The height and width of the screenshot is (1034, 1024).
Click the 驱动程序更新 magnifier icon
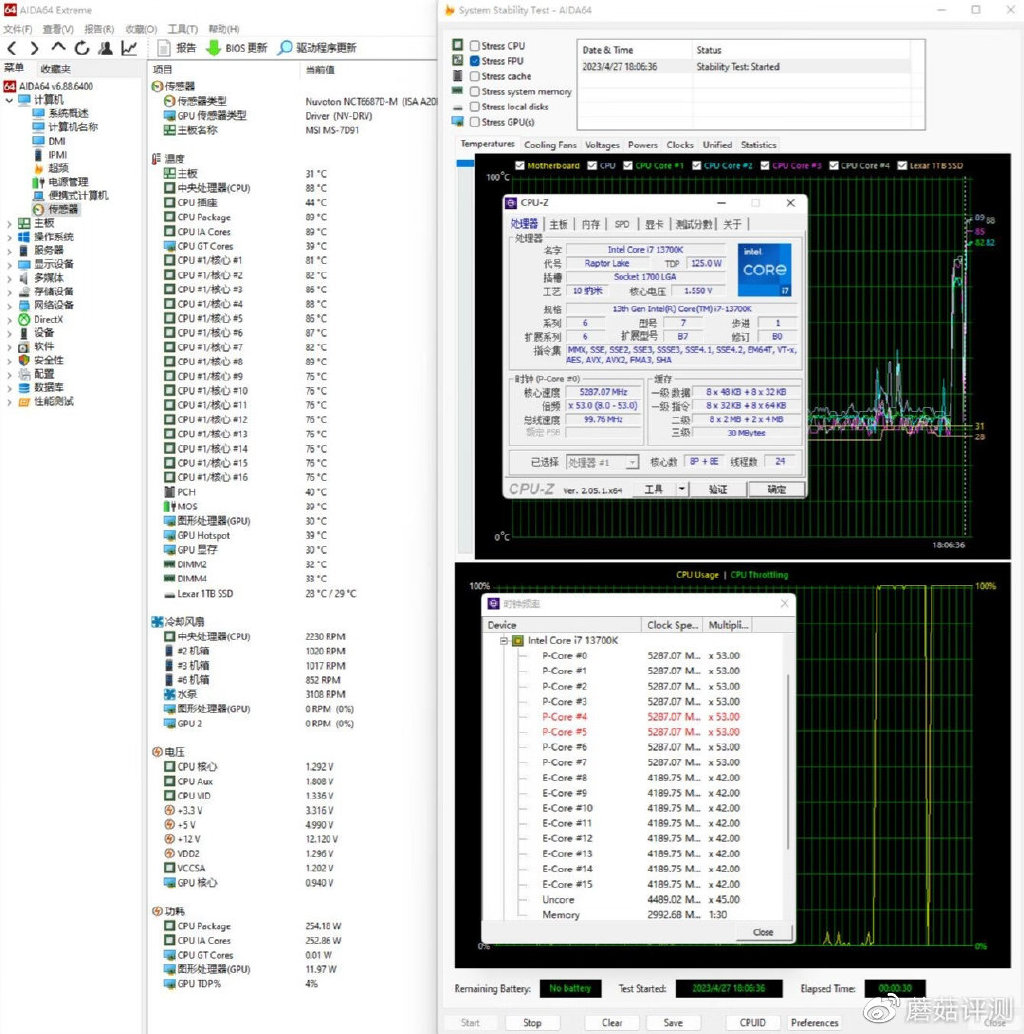click(x=285, y=48)
